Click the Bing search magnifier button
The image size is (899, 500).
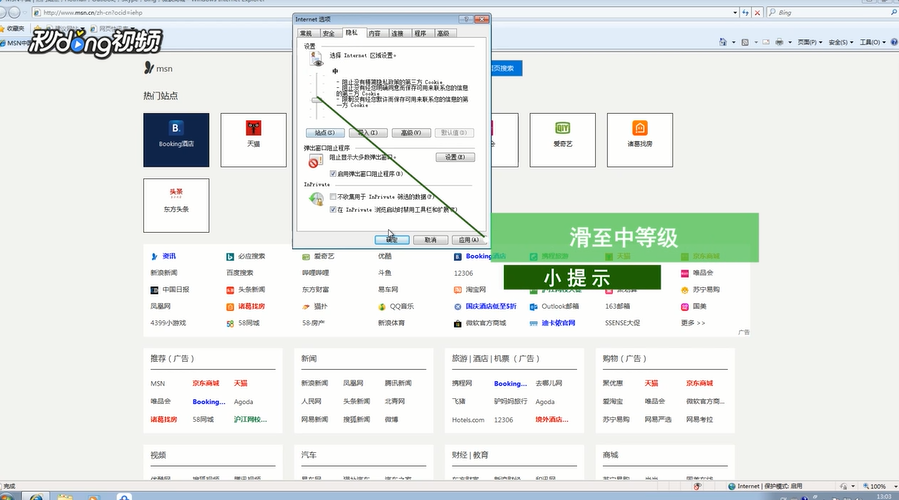[x=894, y=12]
